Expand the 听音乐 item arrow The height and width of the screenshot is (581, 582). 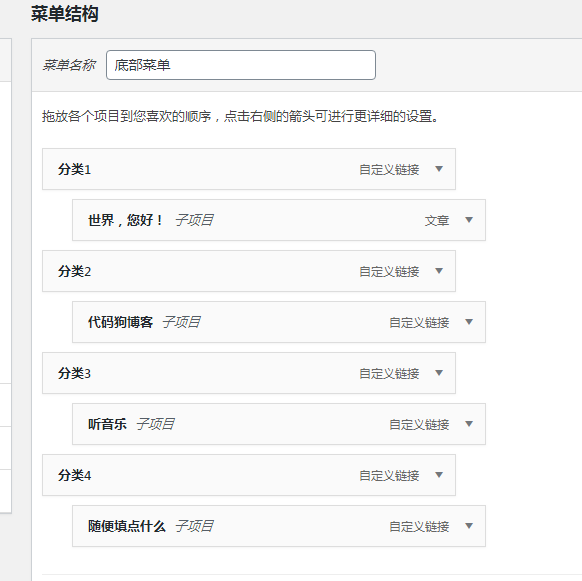(469, 424)
